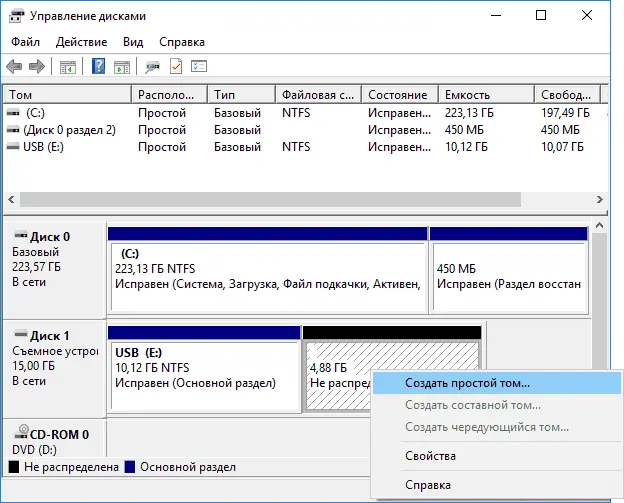The image size is (624, 503).
Task: Click the Back arrow toolbar icon
Action: click(x=14, y=66)
